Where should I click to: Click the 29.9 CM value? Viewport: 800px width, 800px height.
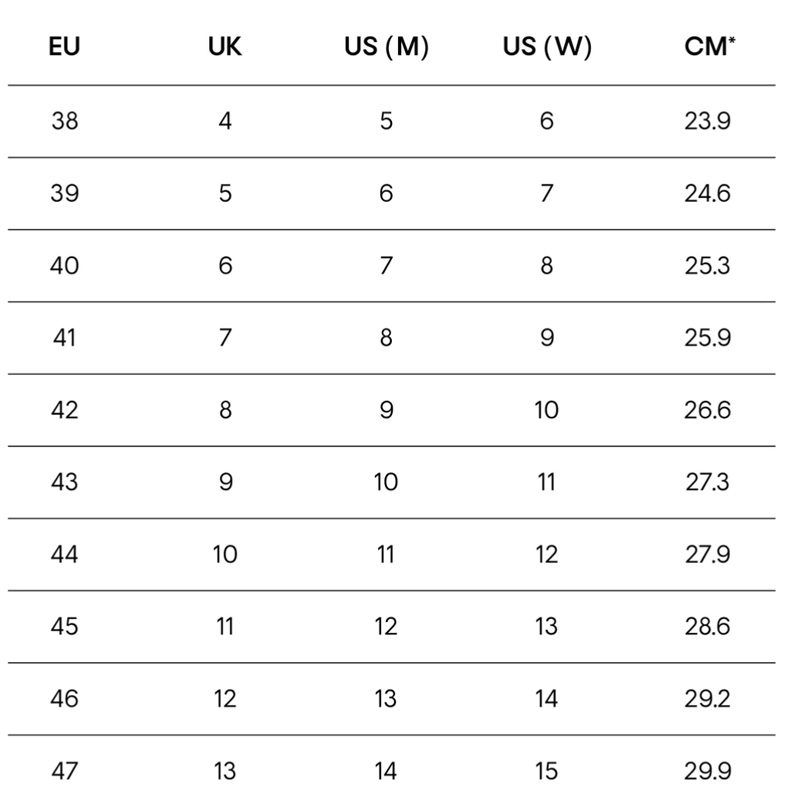pyautogui.click(x=707, y=771)
